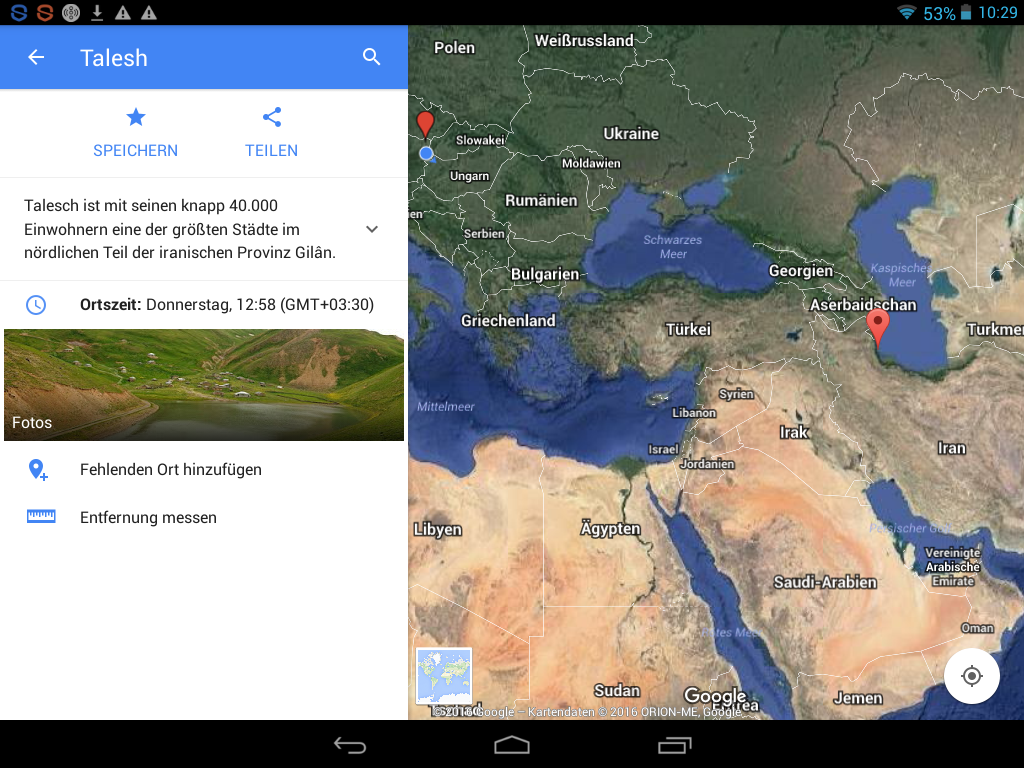This screenshot has width=1024, height=768.
Task: Tap the star icon to save Talesh
Action: pyautogui.click(x=136, y=118)
